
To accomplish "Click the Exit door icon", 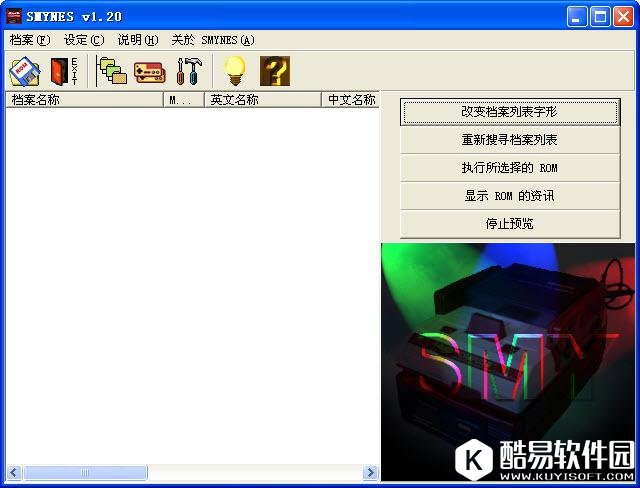I will point(63,71).
